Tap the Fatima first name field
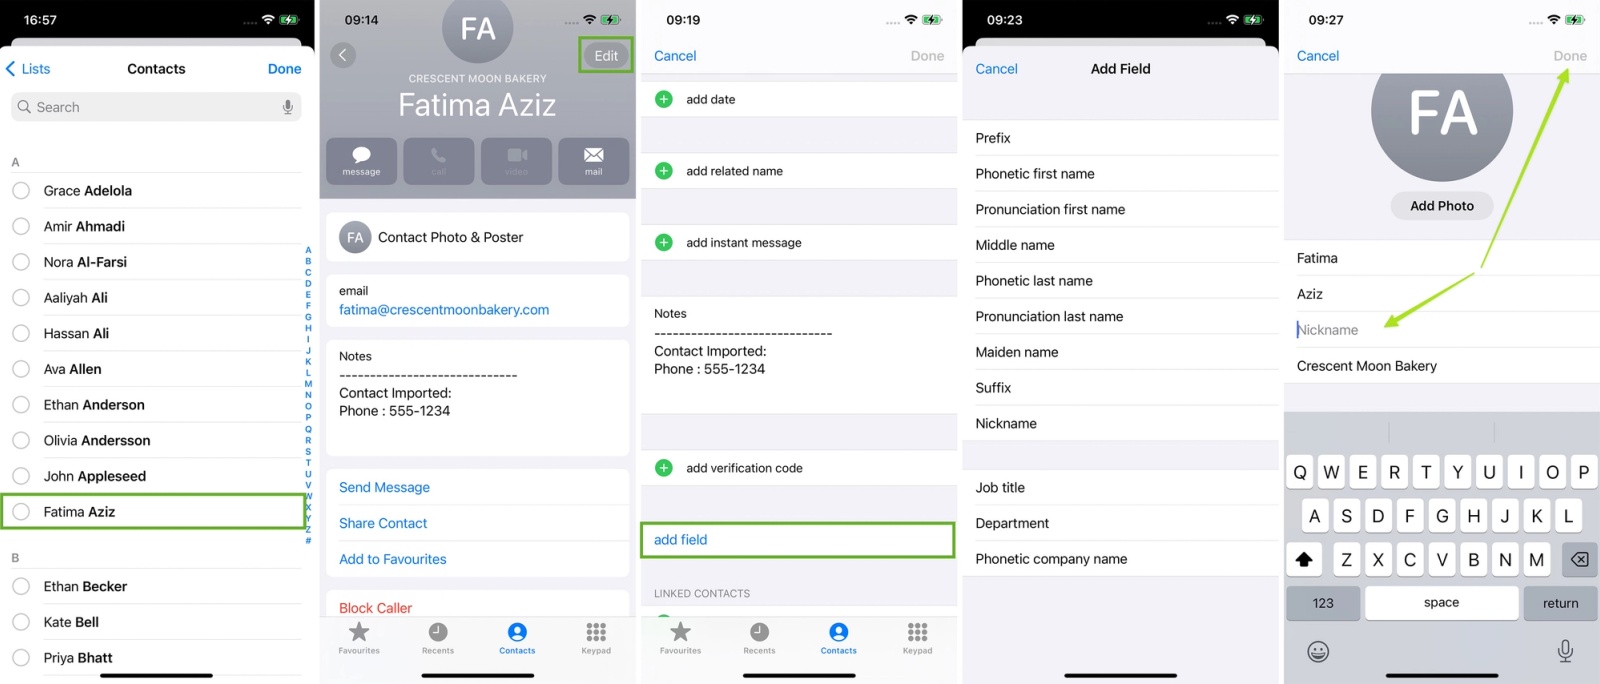Image resolution: width=1600 pixels, height=684 pixels. point(1442,258)
